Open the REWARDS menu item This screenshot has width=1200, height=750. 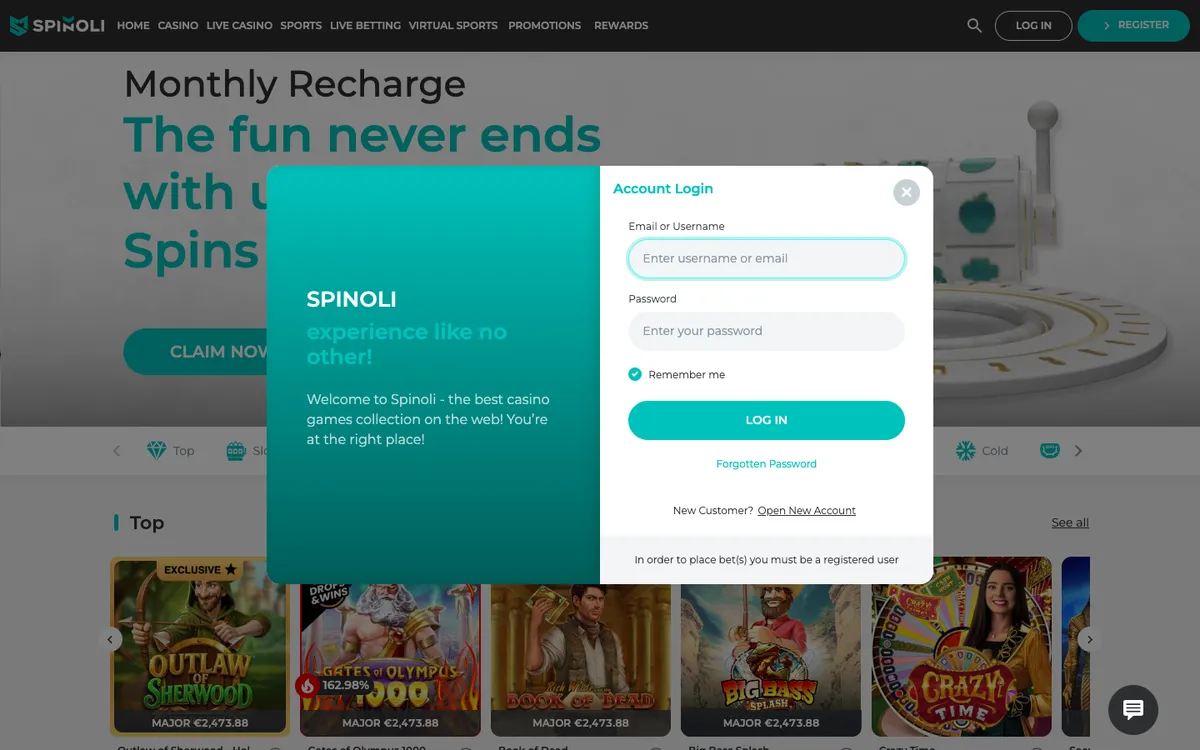click(x=621, y=26)
